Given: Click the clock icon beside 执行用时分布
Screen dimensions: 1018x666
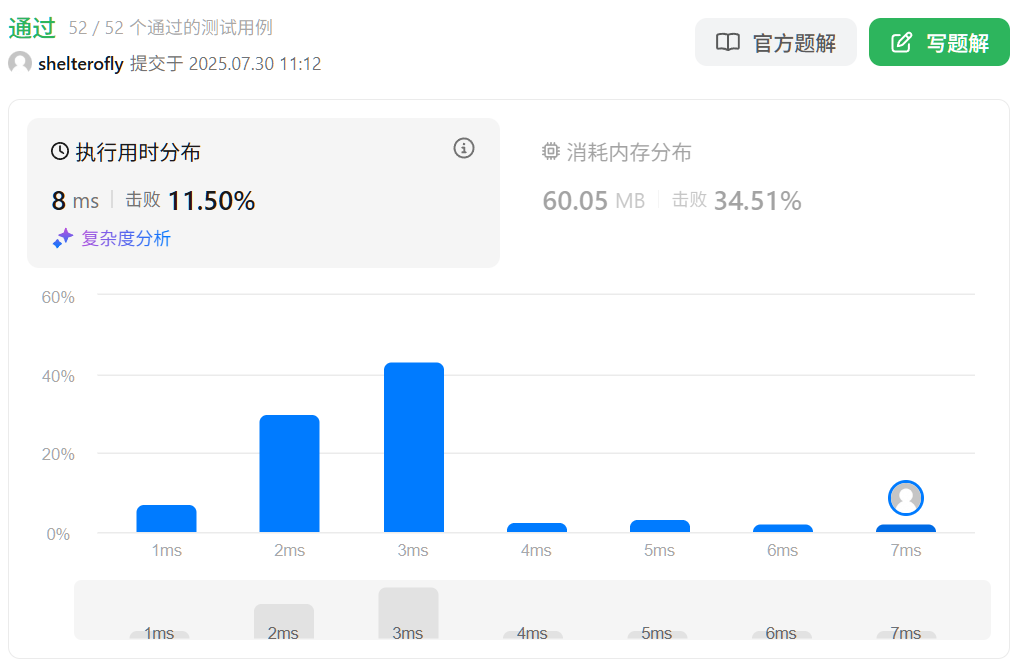Looking at the screenshot, I should coord(60,152).
